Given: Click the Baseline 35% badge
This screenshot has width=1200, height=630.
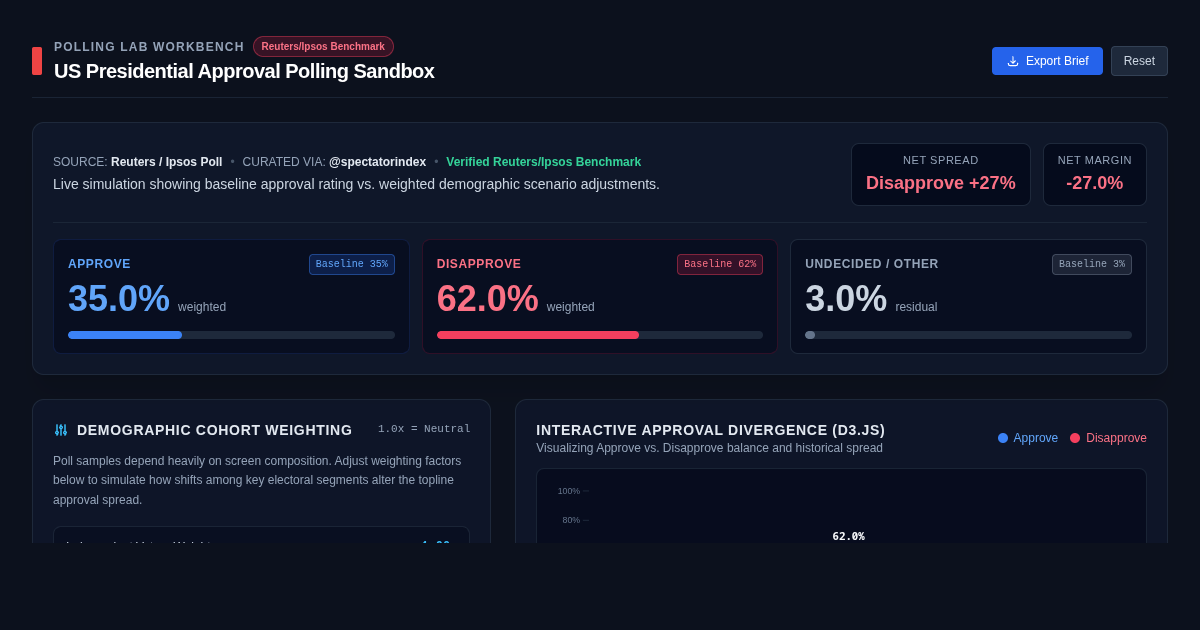Looking at the screenshot, I should point(352,264).
